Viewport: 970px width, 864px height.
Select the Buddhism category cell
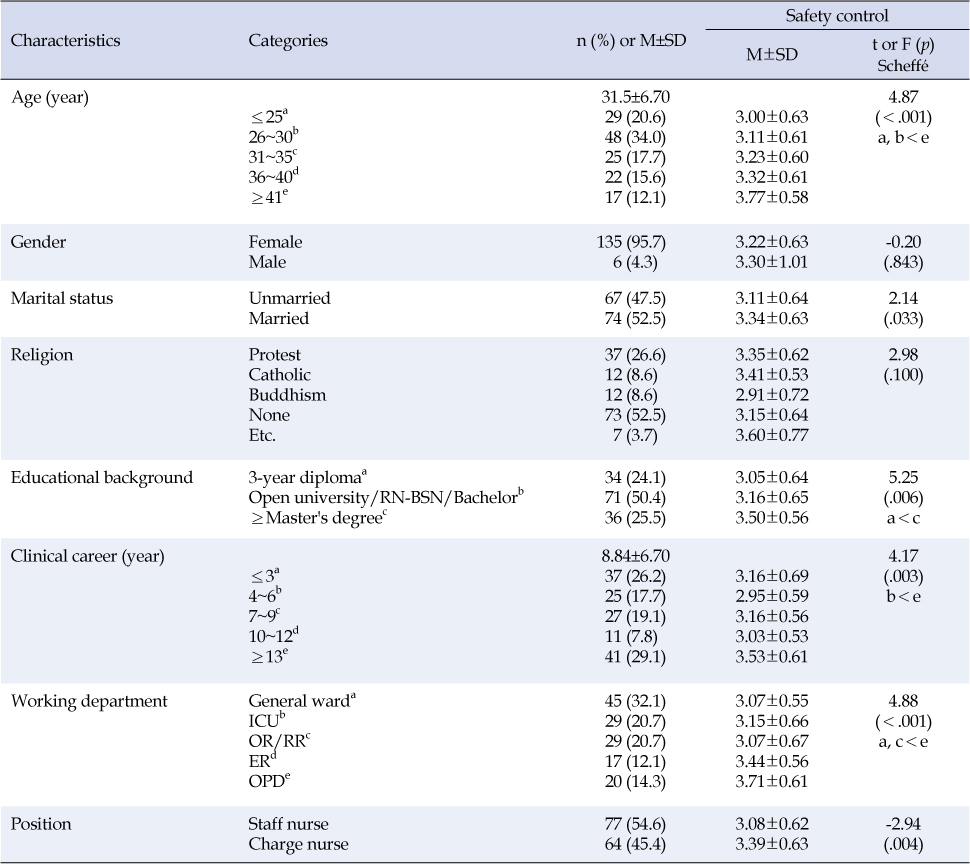(287, 395)
